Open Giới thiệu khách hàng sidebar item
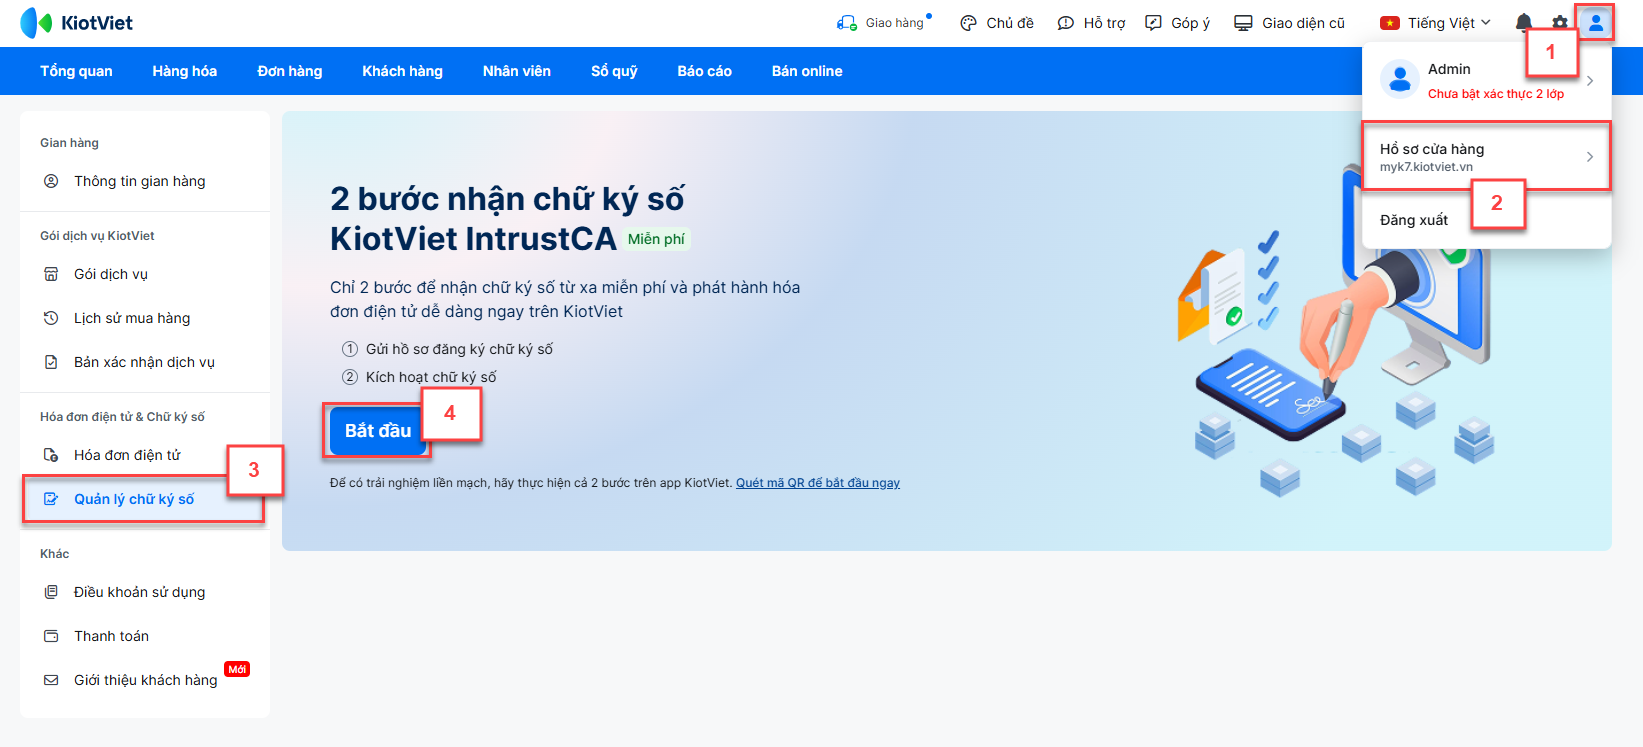Screen dimensions: 1643x747 tap(145, 680)
